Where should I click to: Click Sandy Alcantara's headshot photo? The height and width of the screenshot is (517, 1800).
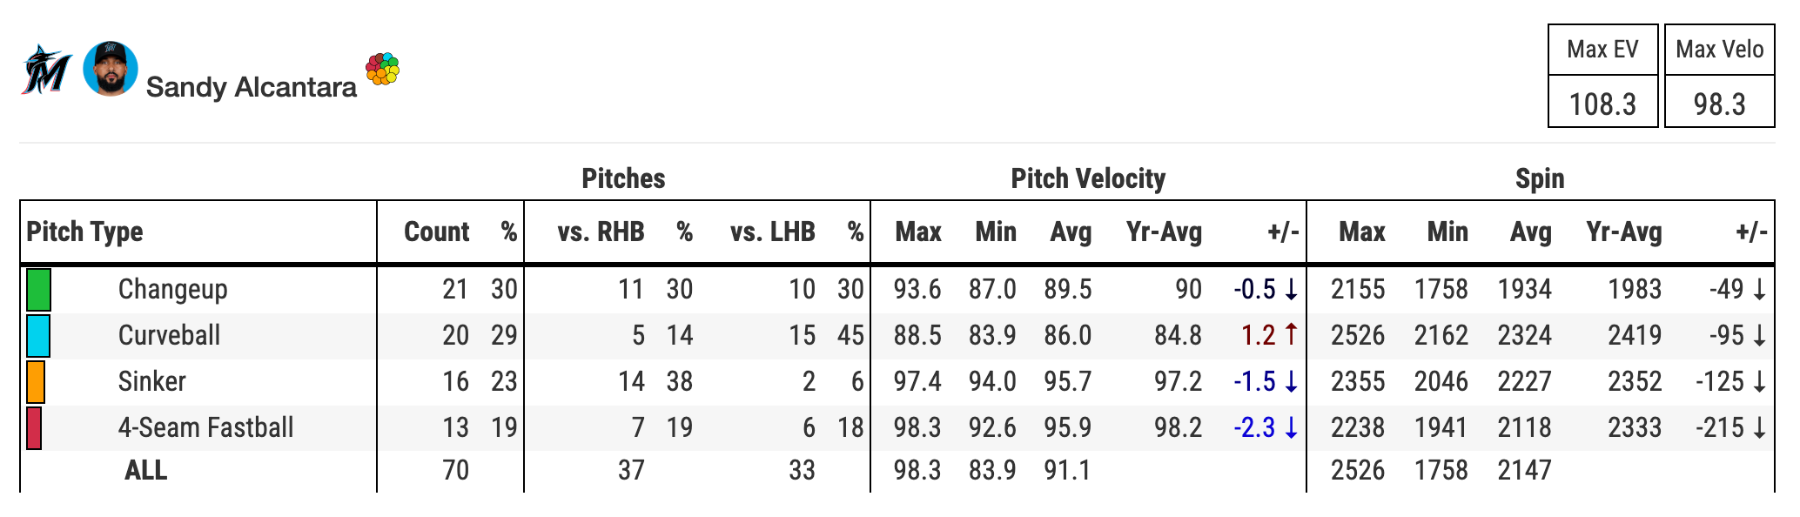pyautogui.click(x=110, y=68)
